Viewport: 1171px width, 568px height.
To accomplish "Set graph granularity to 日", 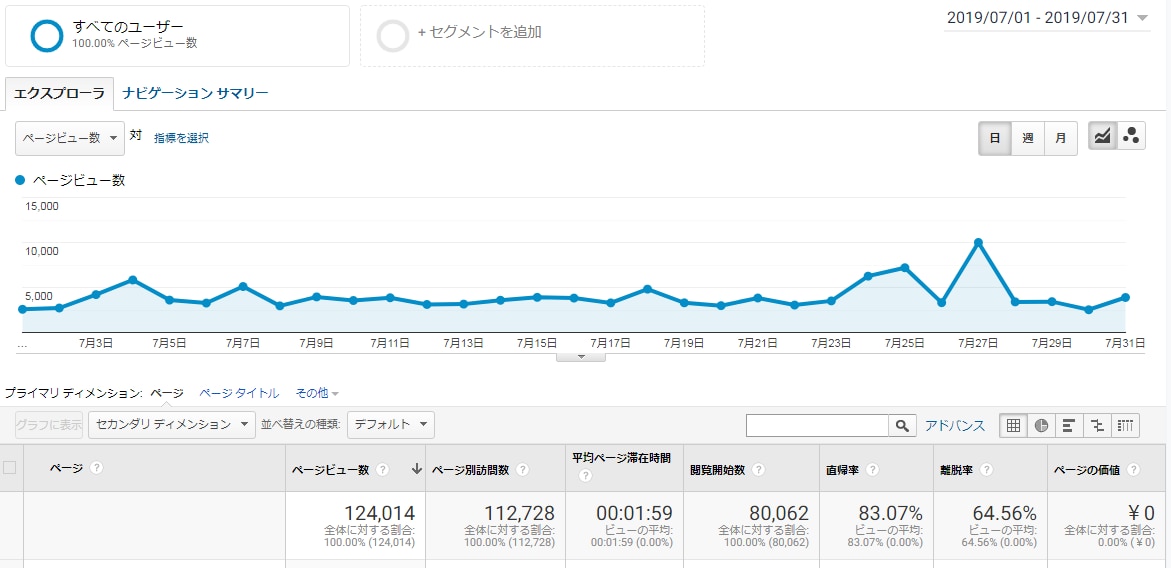I will tap(995, 138).
